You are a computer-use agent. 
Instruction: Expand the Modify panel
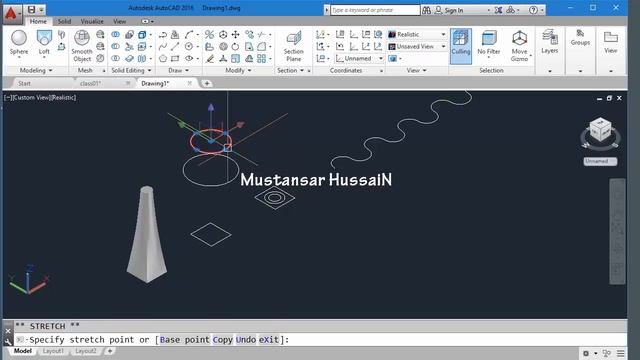[238, 71]
